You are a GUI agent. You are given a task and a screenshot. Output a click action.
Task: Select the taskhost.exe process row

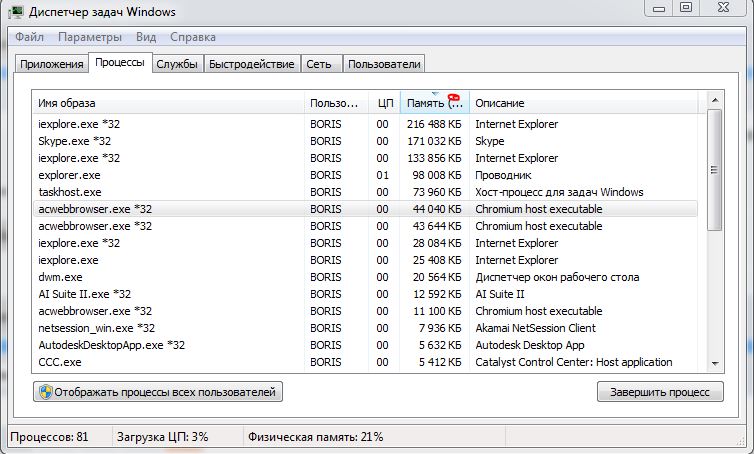point(365,192)
